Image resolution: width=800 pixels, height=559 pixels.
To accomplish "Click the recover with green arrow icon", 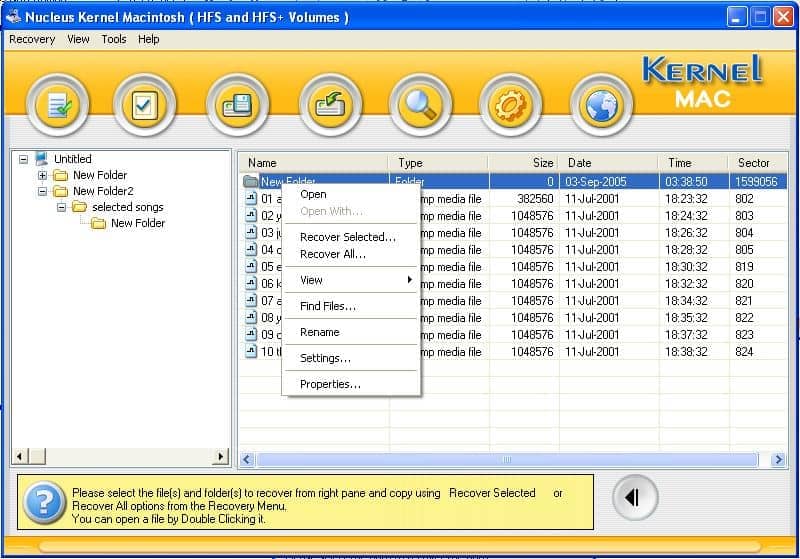I will click(330, 106).
